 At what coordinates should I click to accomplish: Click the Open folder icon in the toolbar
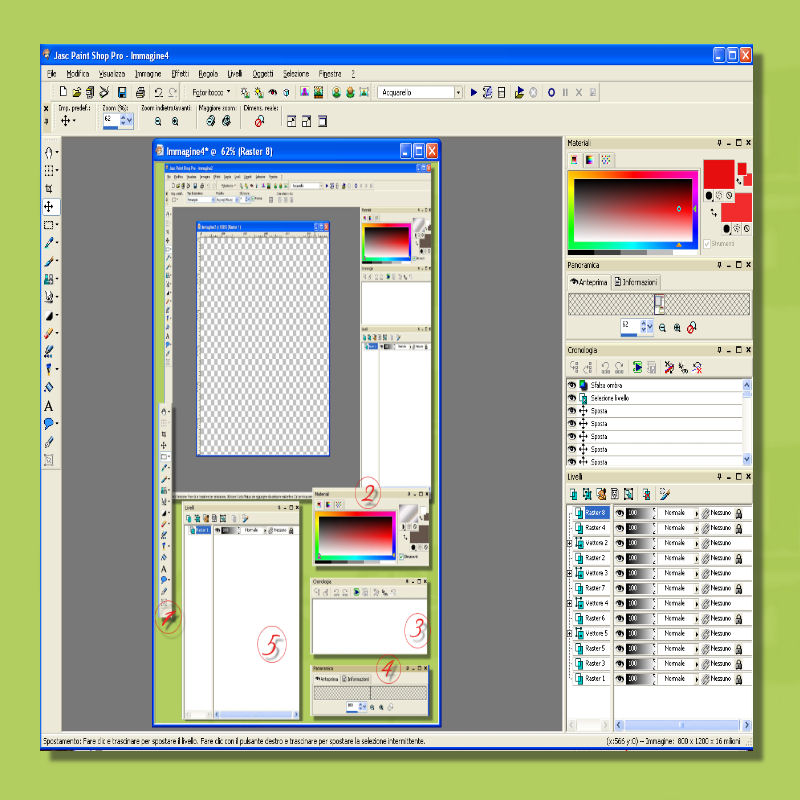pos(77,92)
